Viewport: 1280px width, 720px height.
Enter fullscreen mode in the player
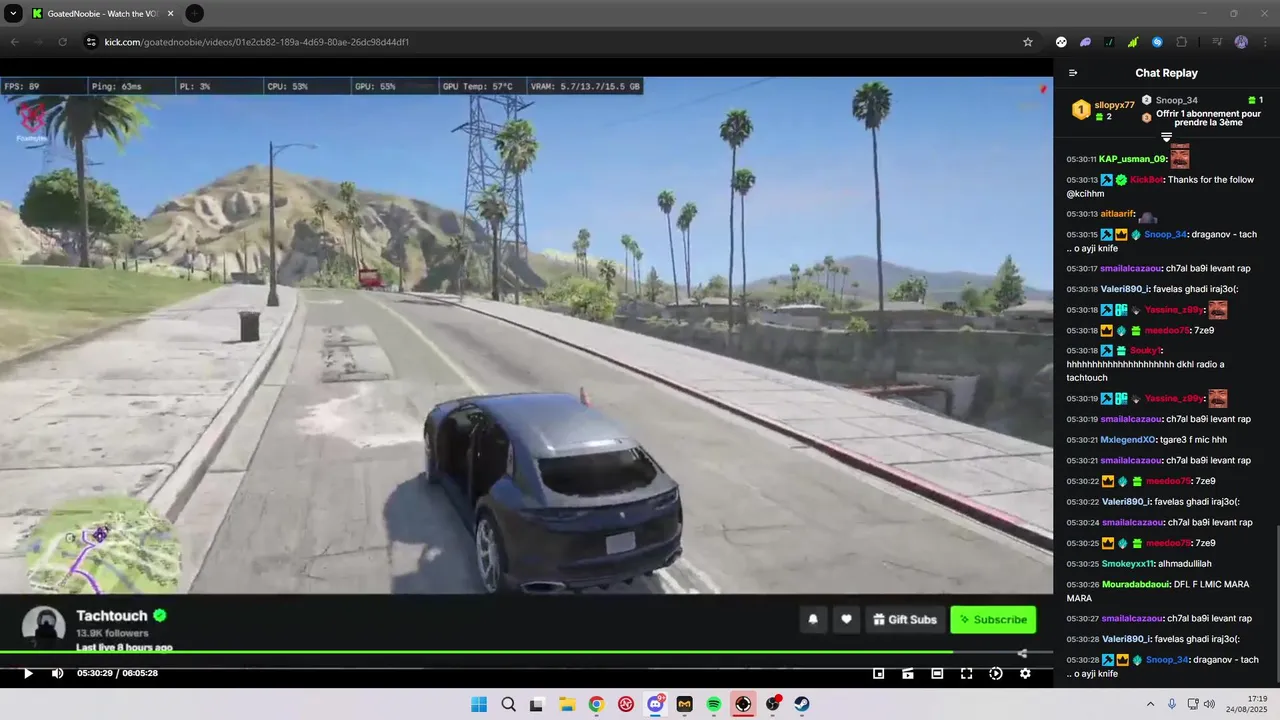click(966, 674)
